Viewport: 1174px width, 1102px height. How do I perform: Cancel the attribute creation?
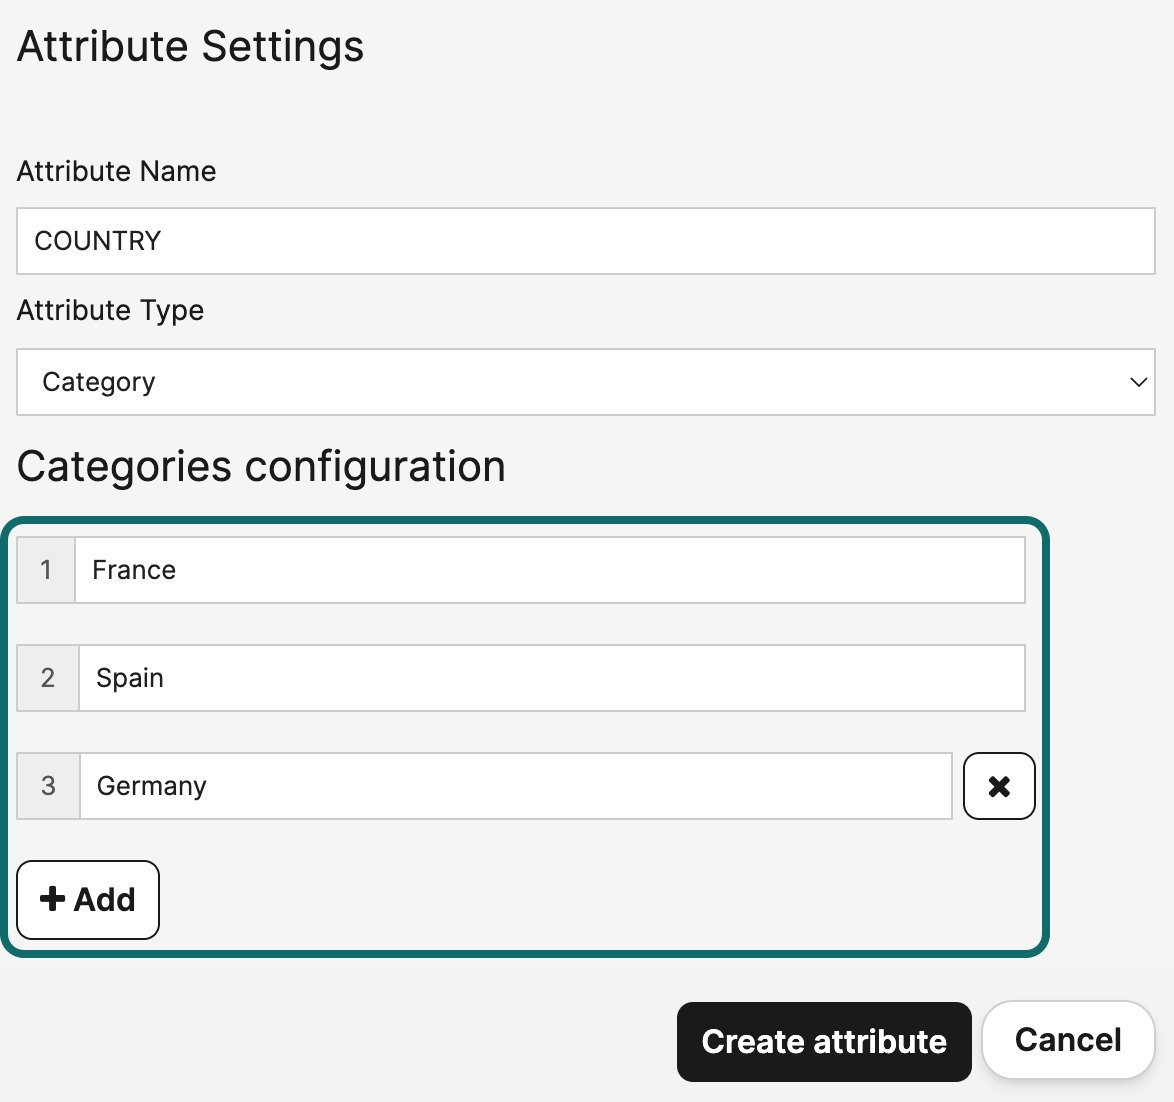(1067, 1040)
